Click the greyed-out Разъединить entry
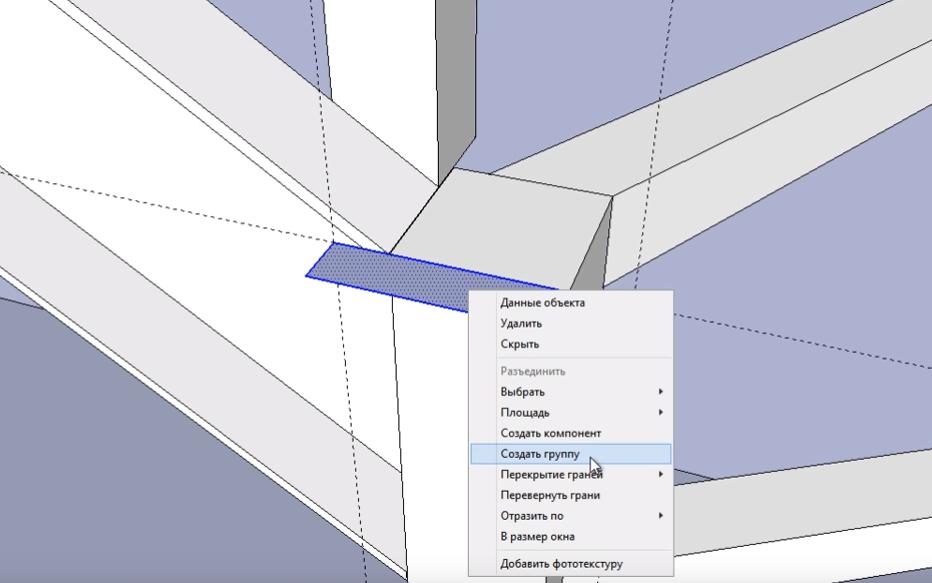Image resolution: width=932 pixels, height=583 pixels. pyautogui.click(x=532, y=371)
